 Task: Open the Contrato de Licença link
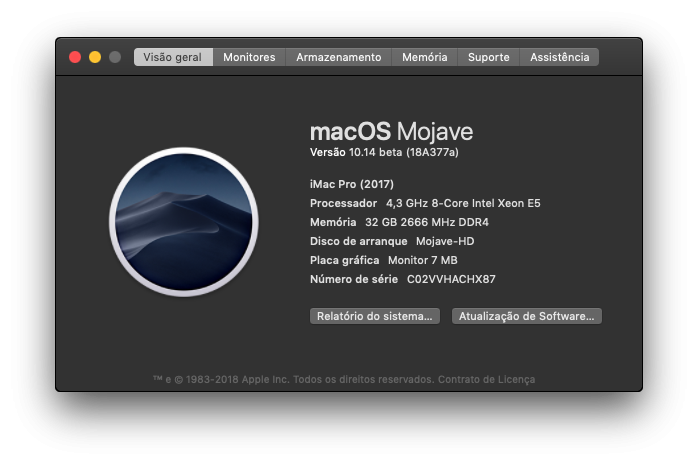click(486, 380)
